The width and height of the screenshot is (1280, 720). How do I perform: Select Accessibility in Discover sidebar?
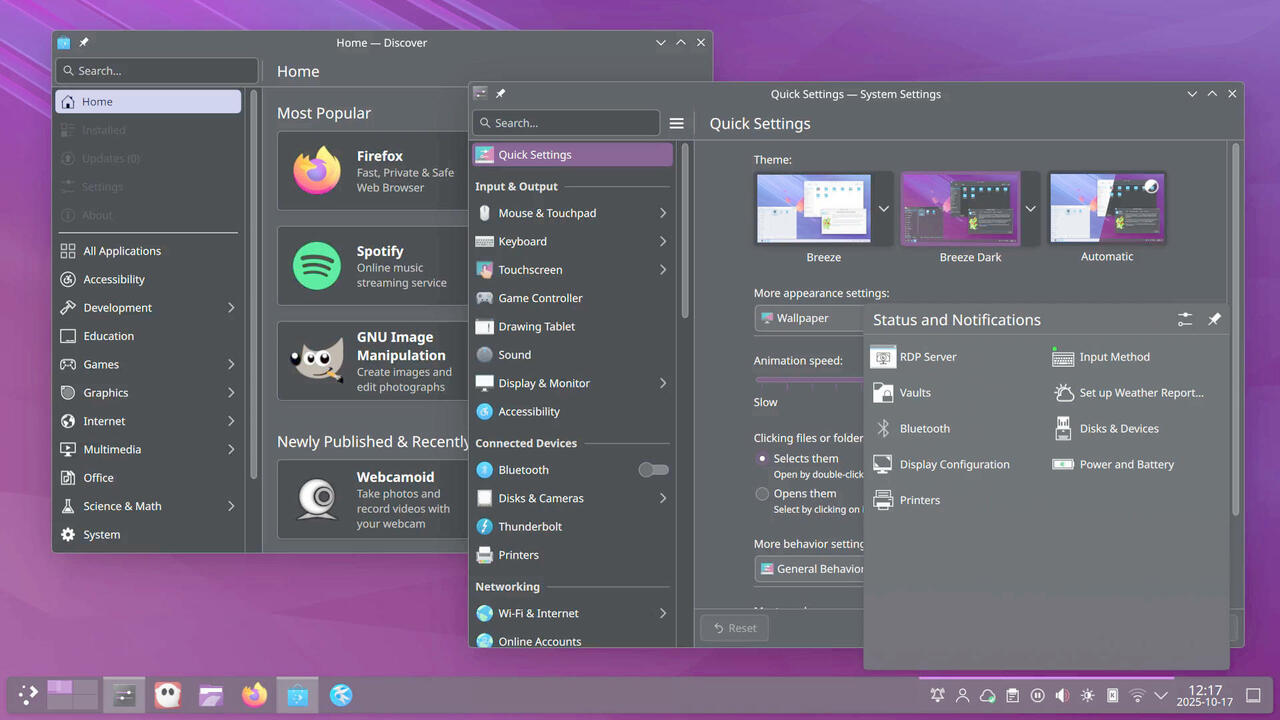pos(114,280)
